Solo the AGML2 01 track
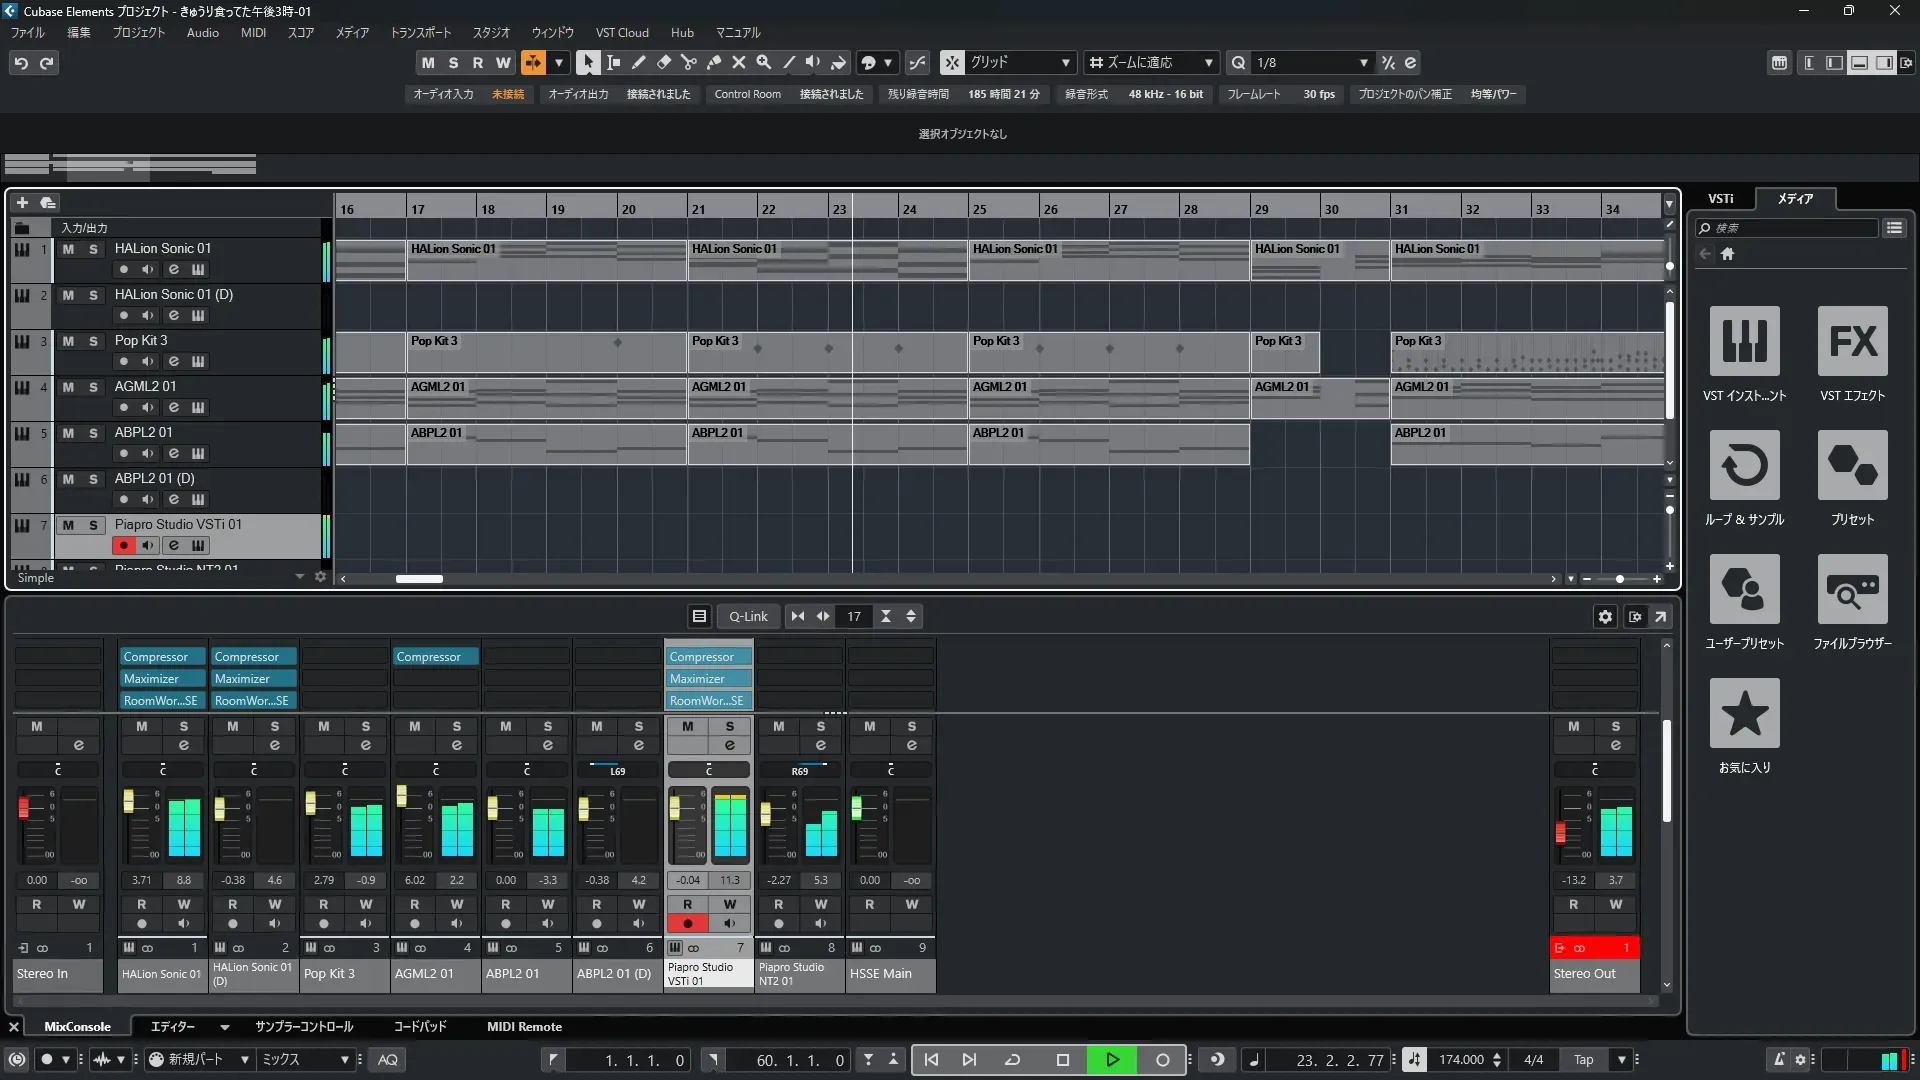The height and width of the screenshot is (1080, 1920). pyautogui.click(x=93, y=387)
